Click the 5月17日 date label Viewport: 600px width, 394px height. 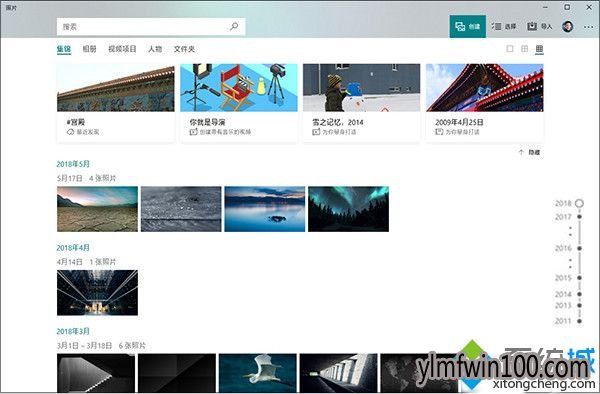tap(70, 178)
